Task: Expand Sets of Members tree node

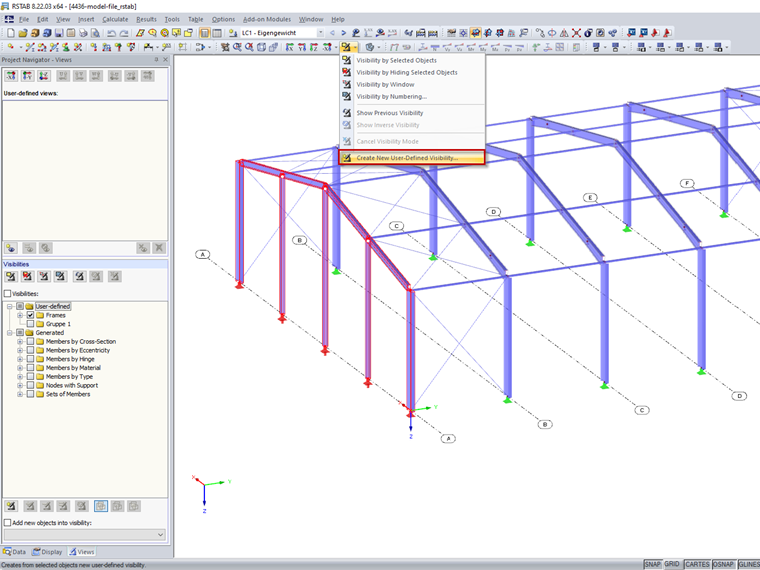Action: pyautogui.click(x=20, y=394)
